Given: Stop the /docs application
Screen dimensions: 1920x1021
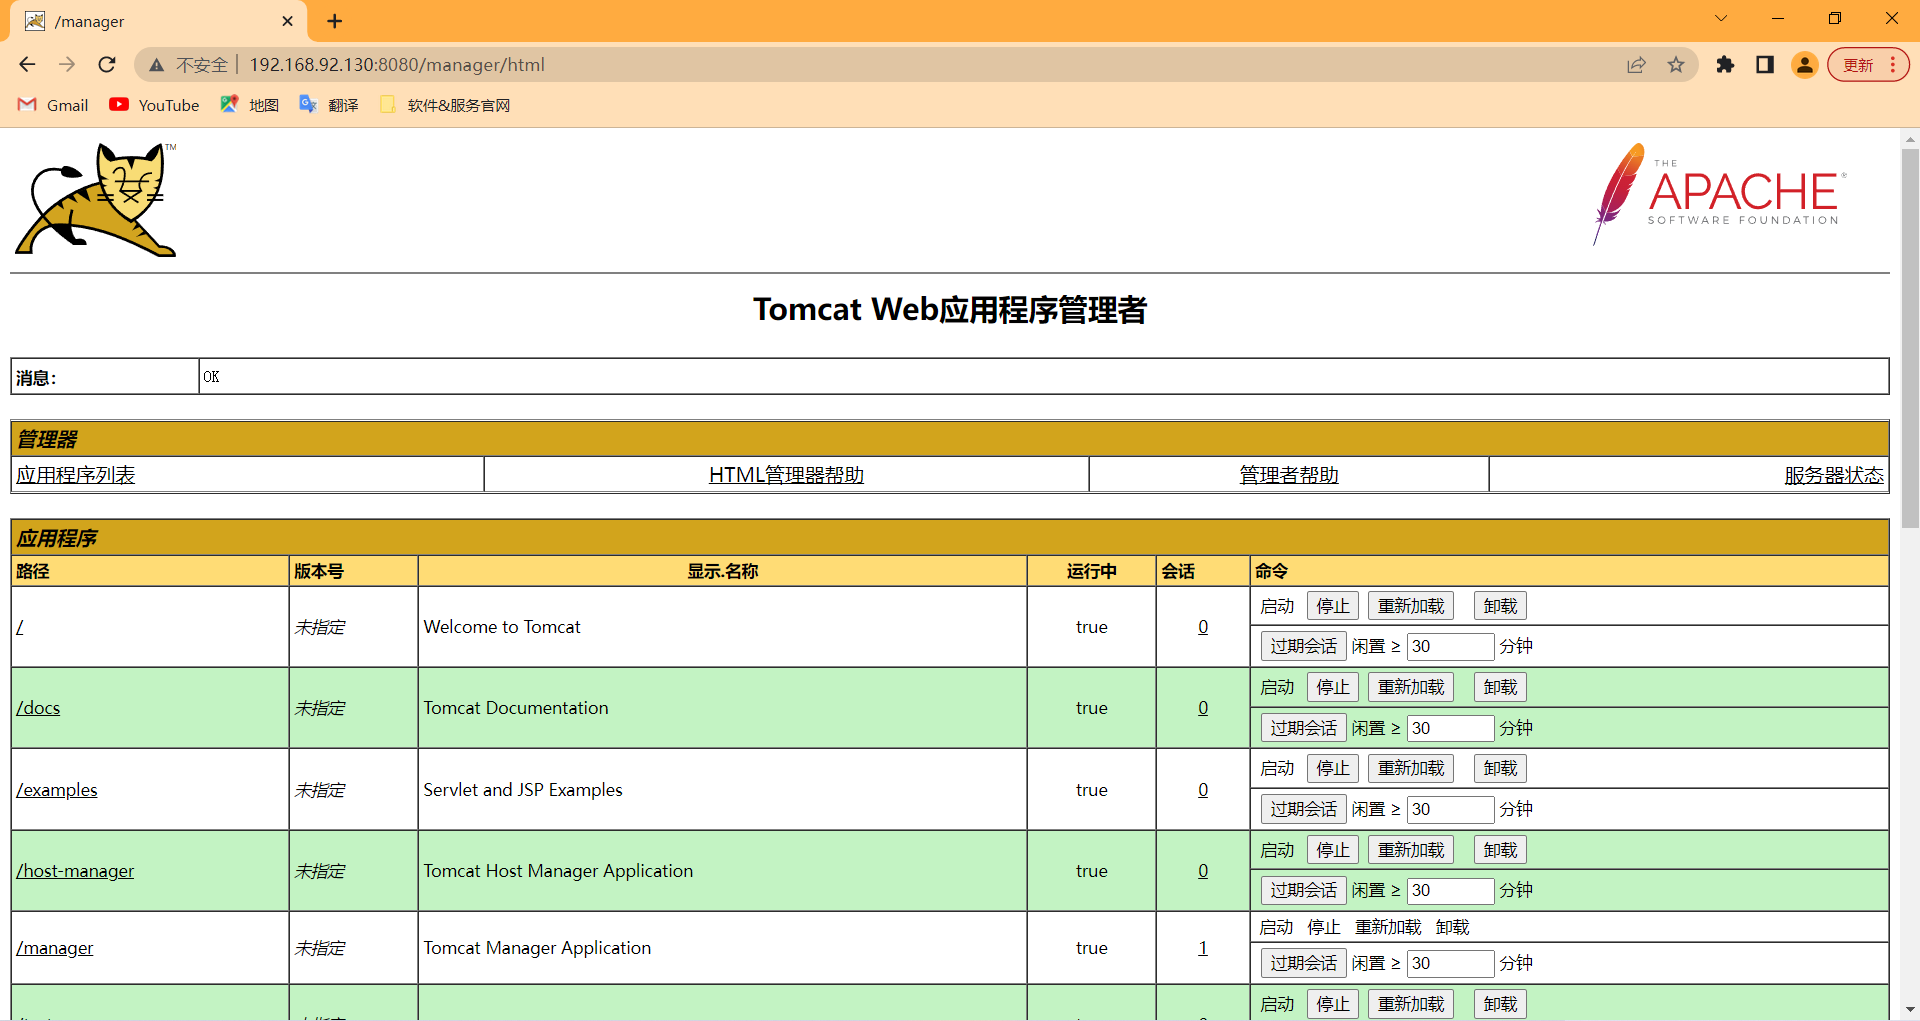Looking at the screenshot, I should pyautogui.click(x=1333, y=687).
